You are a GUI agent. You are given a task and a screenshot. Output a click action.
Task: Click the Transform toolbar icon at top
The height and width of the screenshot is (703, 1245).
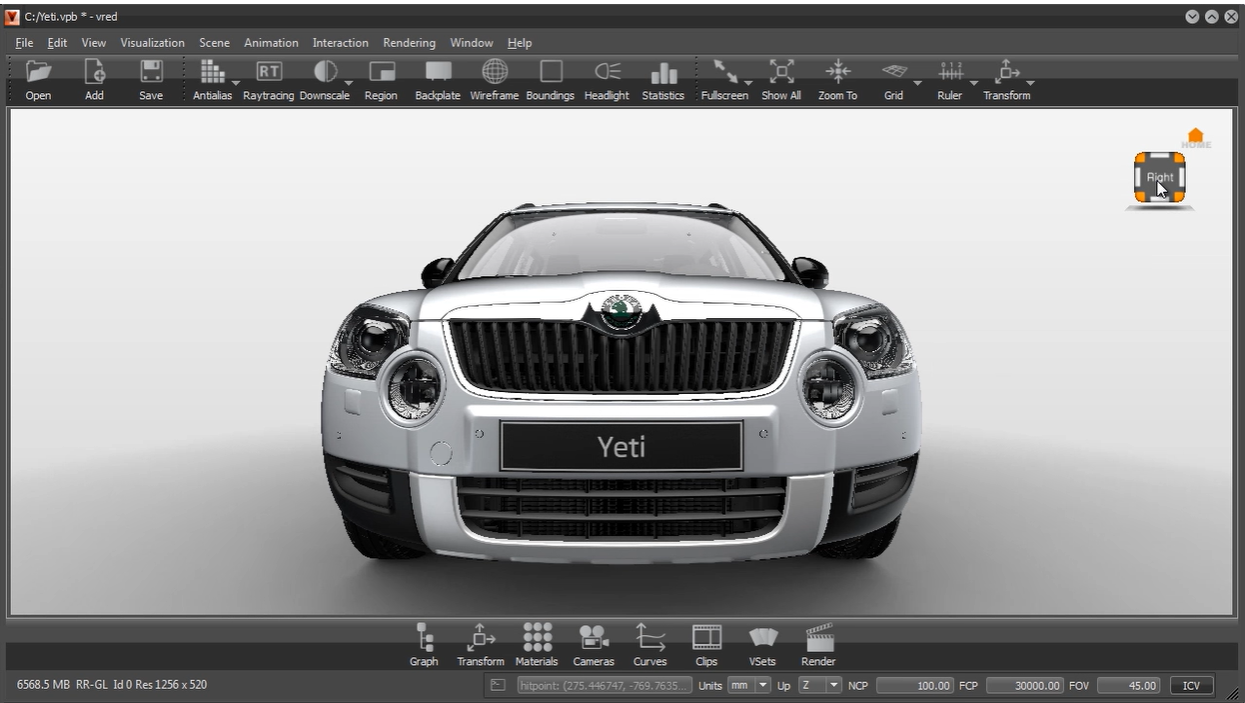pos(1005,72)
